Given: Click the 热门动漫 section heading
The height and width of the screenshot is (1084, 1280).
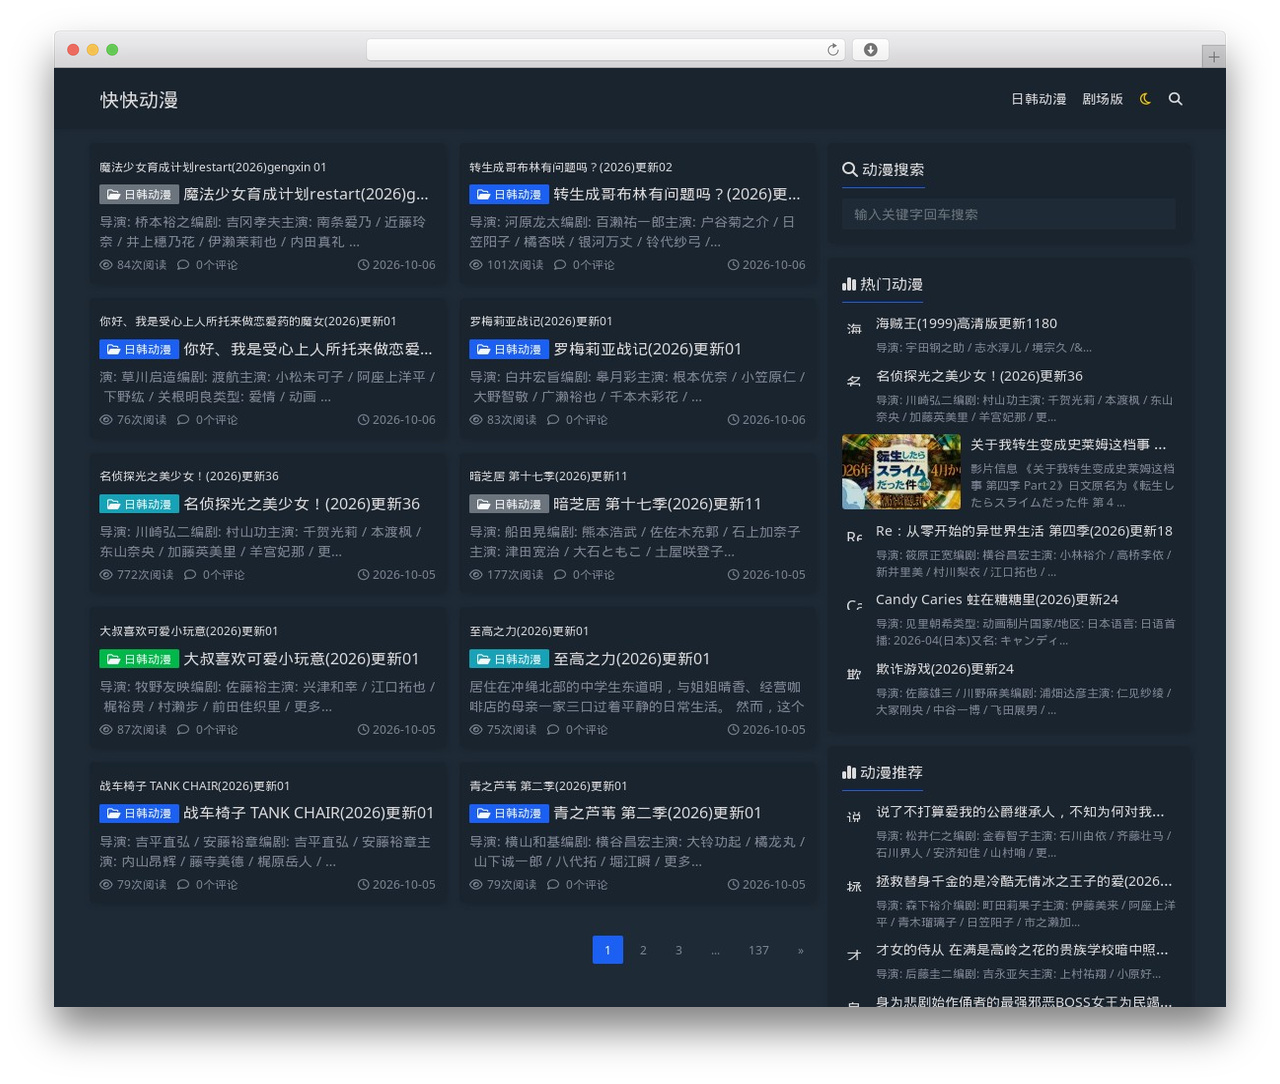Looking at the screenshot, I should click(x=883, y=284).
